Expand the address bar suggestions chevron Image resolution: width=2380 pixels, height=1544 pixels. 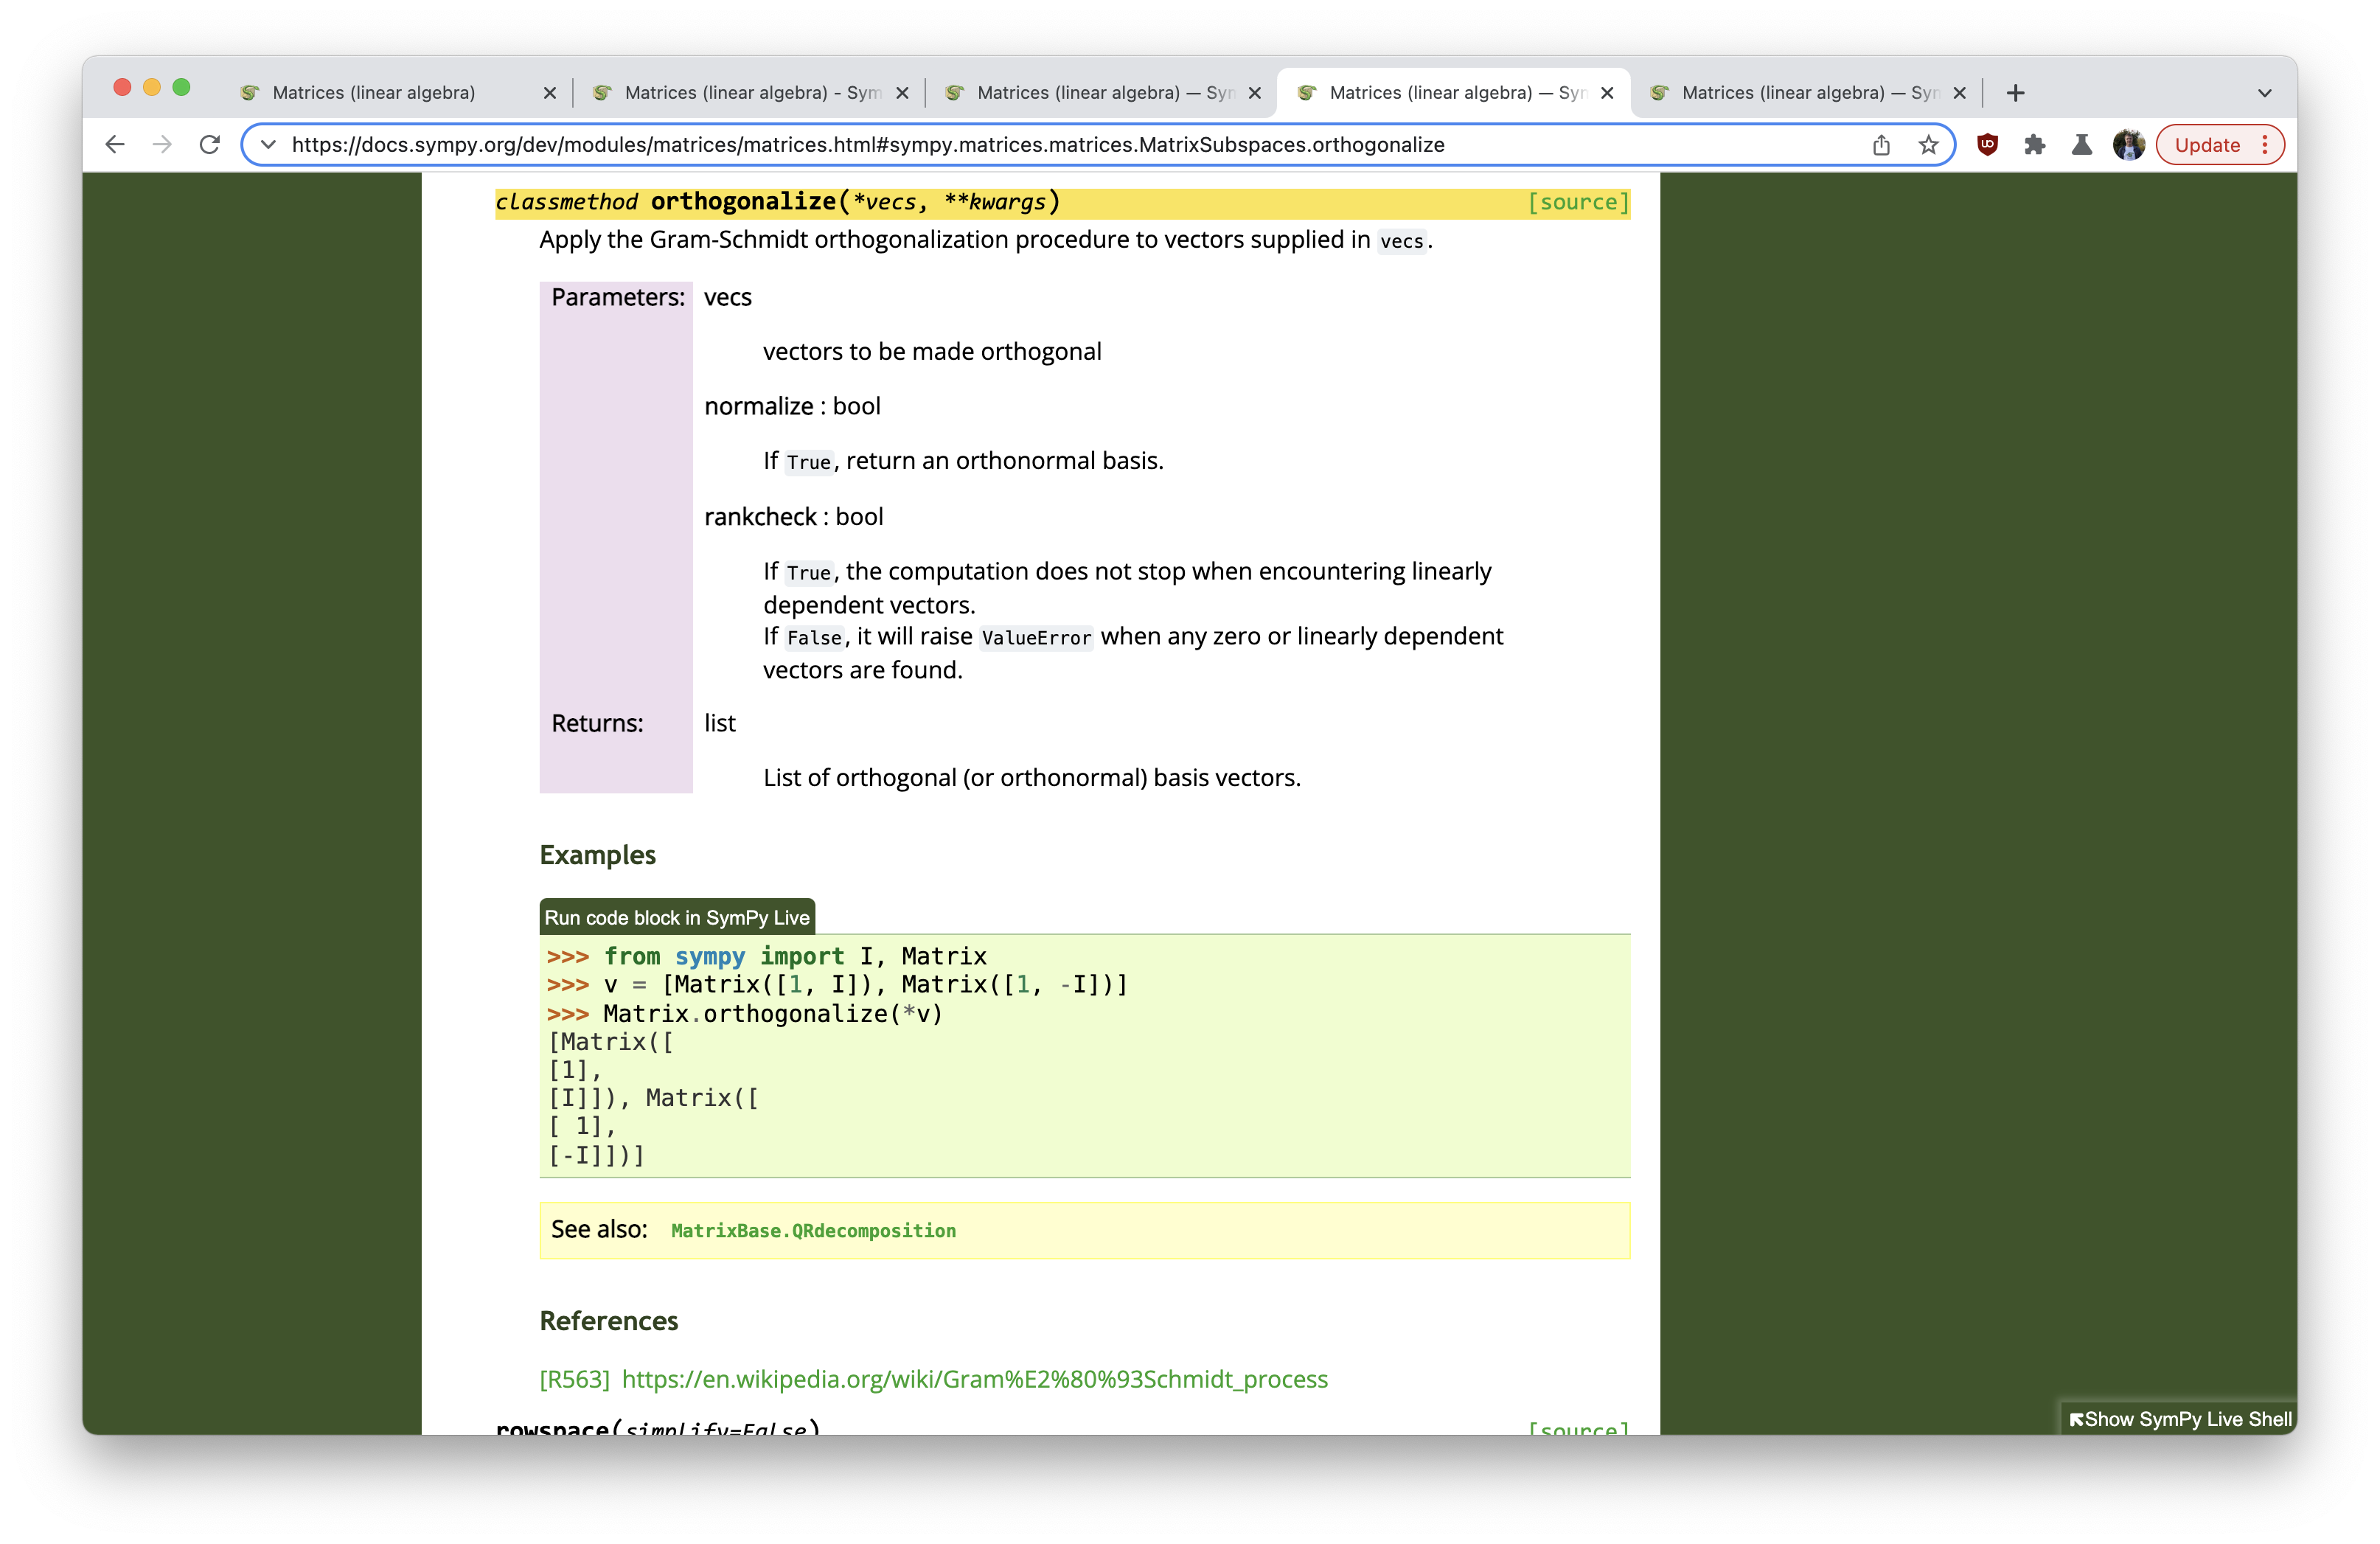268,144
